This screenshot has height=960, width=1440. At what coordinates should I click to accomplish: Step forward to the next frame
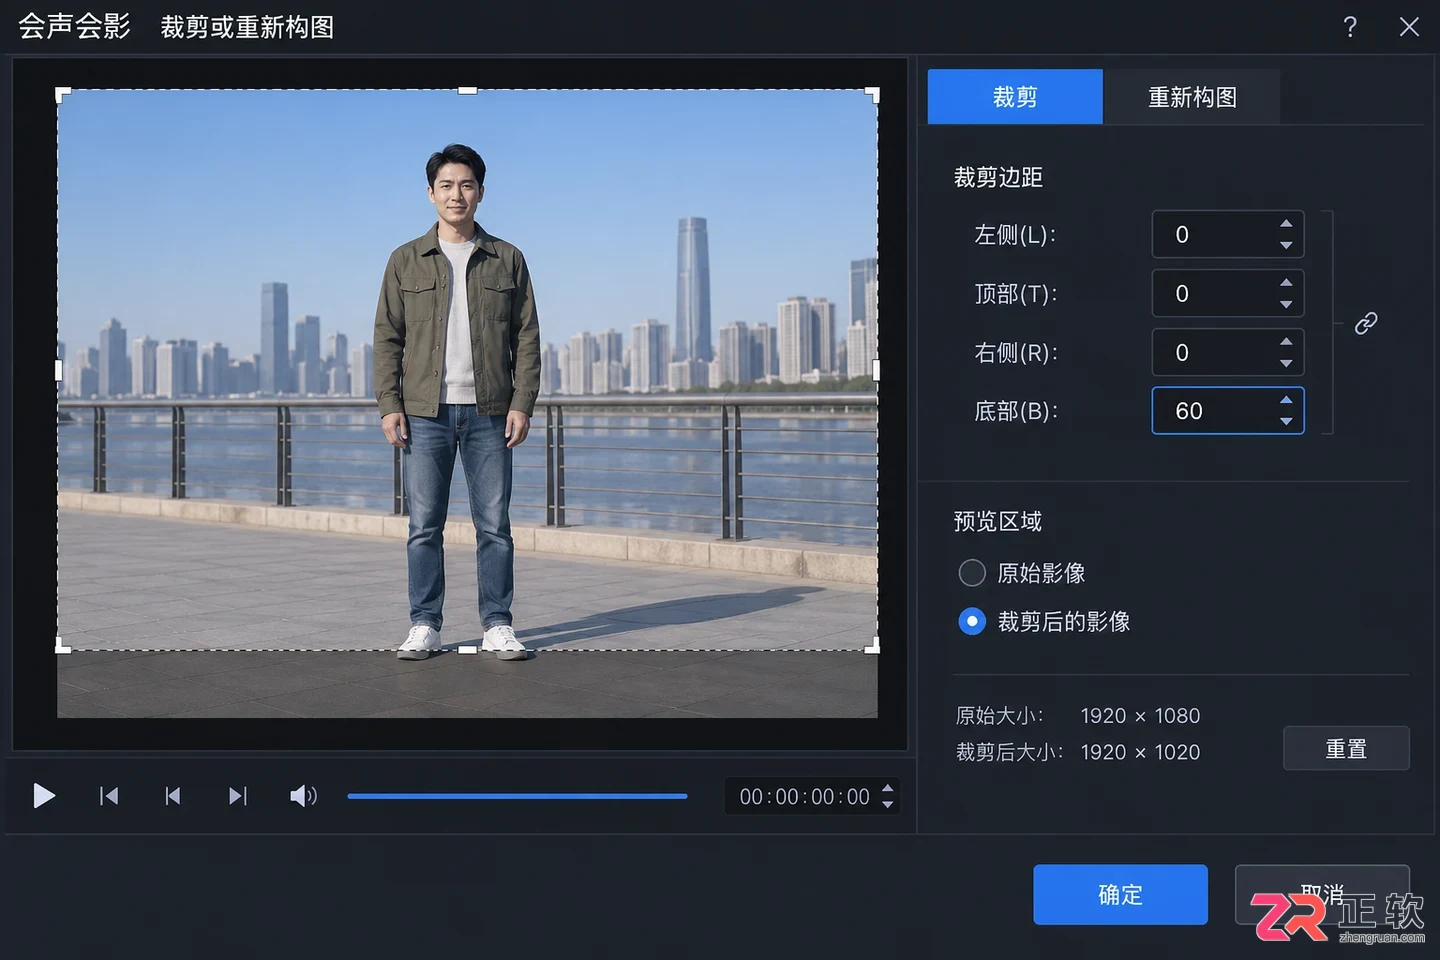tap(237, 796)
